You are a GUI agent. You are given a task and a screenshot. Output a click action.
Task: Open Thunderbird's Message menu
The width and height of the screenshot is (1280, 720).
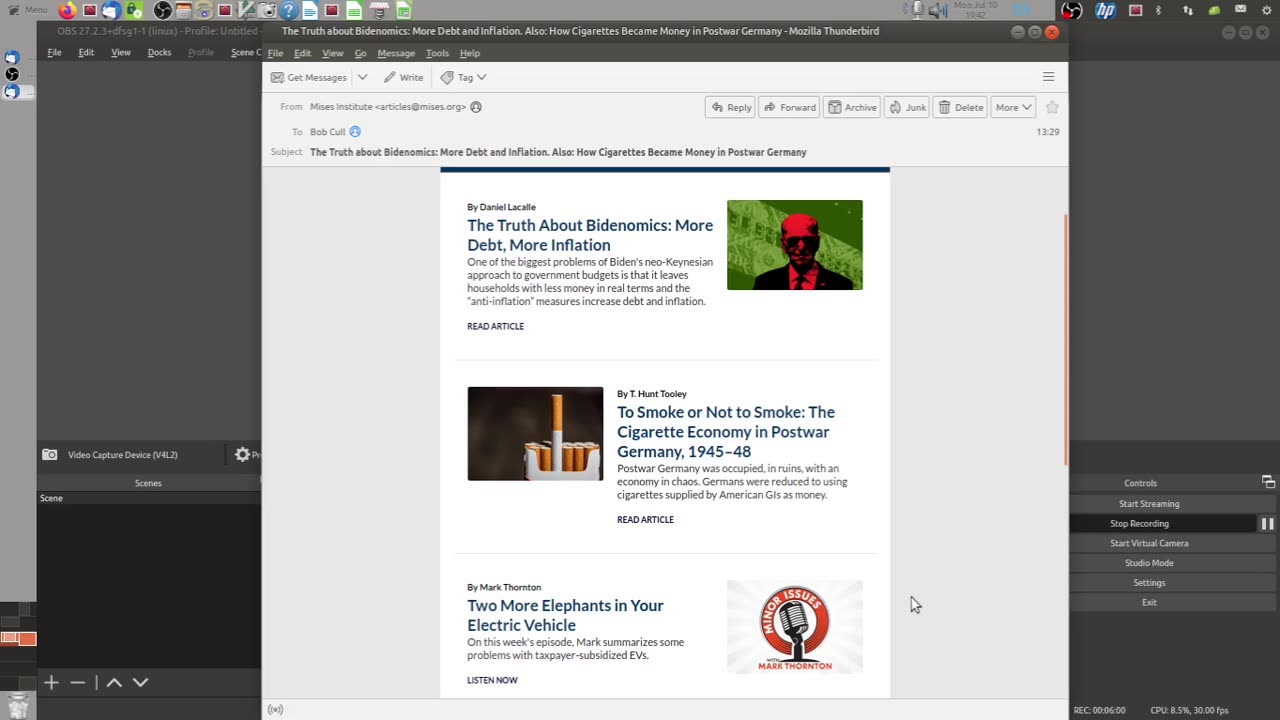point(396,53)
